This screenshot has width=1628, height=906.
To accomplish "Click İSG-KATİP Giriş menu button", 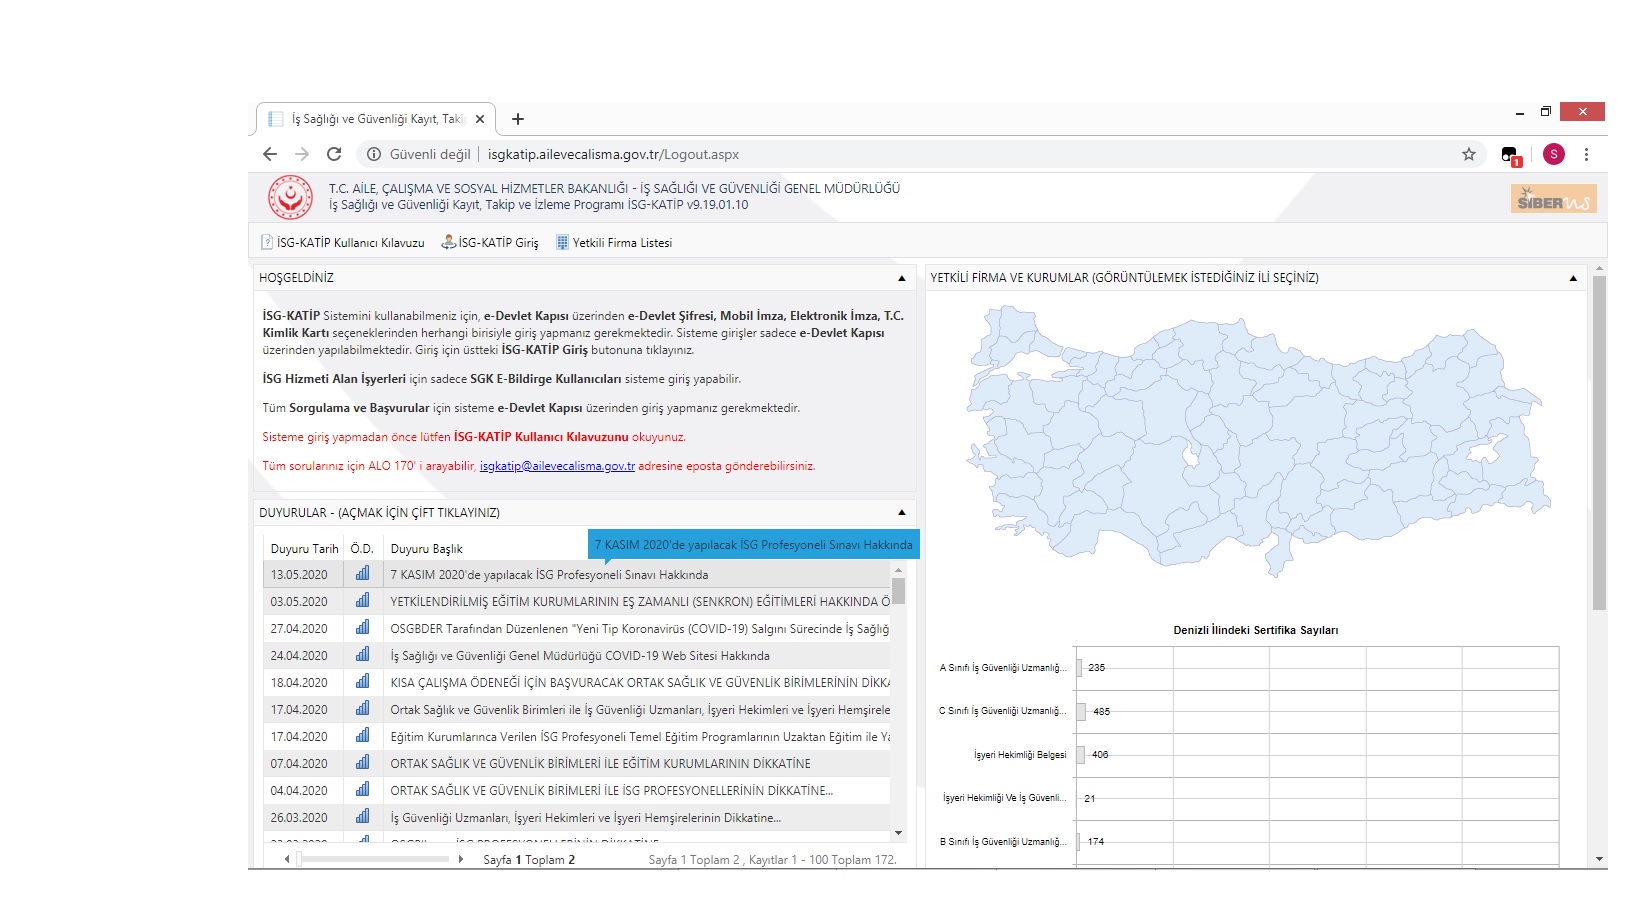I will tap(490, 243).
